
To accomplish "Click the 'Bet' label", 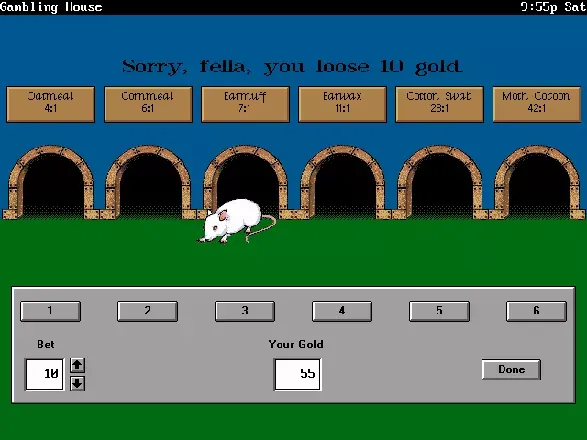I will pos(46,344).
